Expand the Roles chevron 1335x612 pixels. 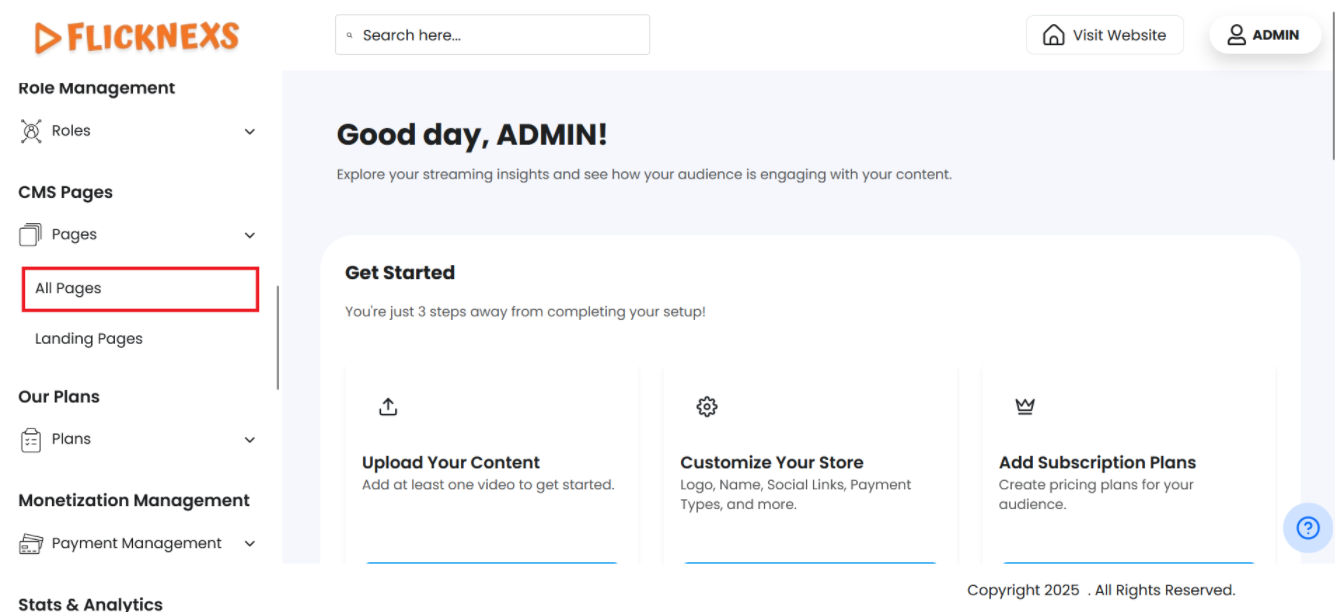pyautogui.click(x=250, y=132)
